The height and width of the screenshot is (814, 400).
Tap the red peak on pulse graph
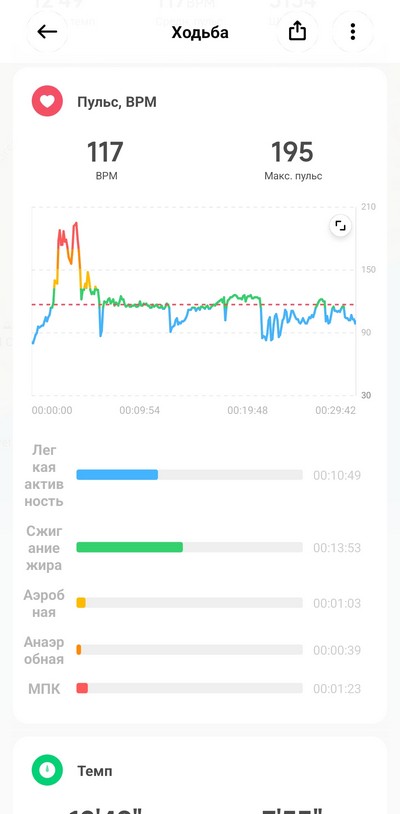tap(76, 224)
